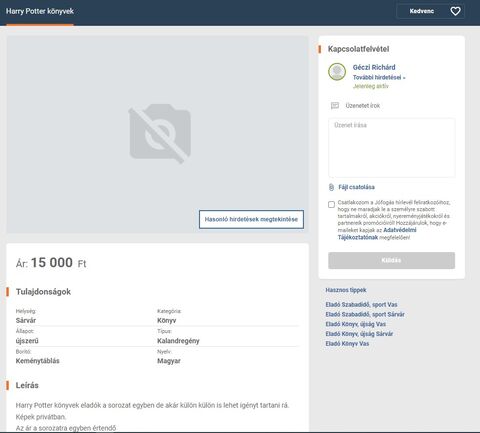Image resolution: width=480 pixels, height=433 pixels.
Task: Click the Kedvenc button label
Action: [x=422, y=11]
